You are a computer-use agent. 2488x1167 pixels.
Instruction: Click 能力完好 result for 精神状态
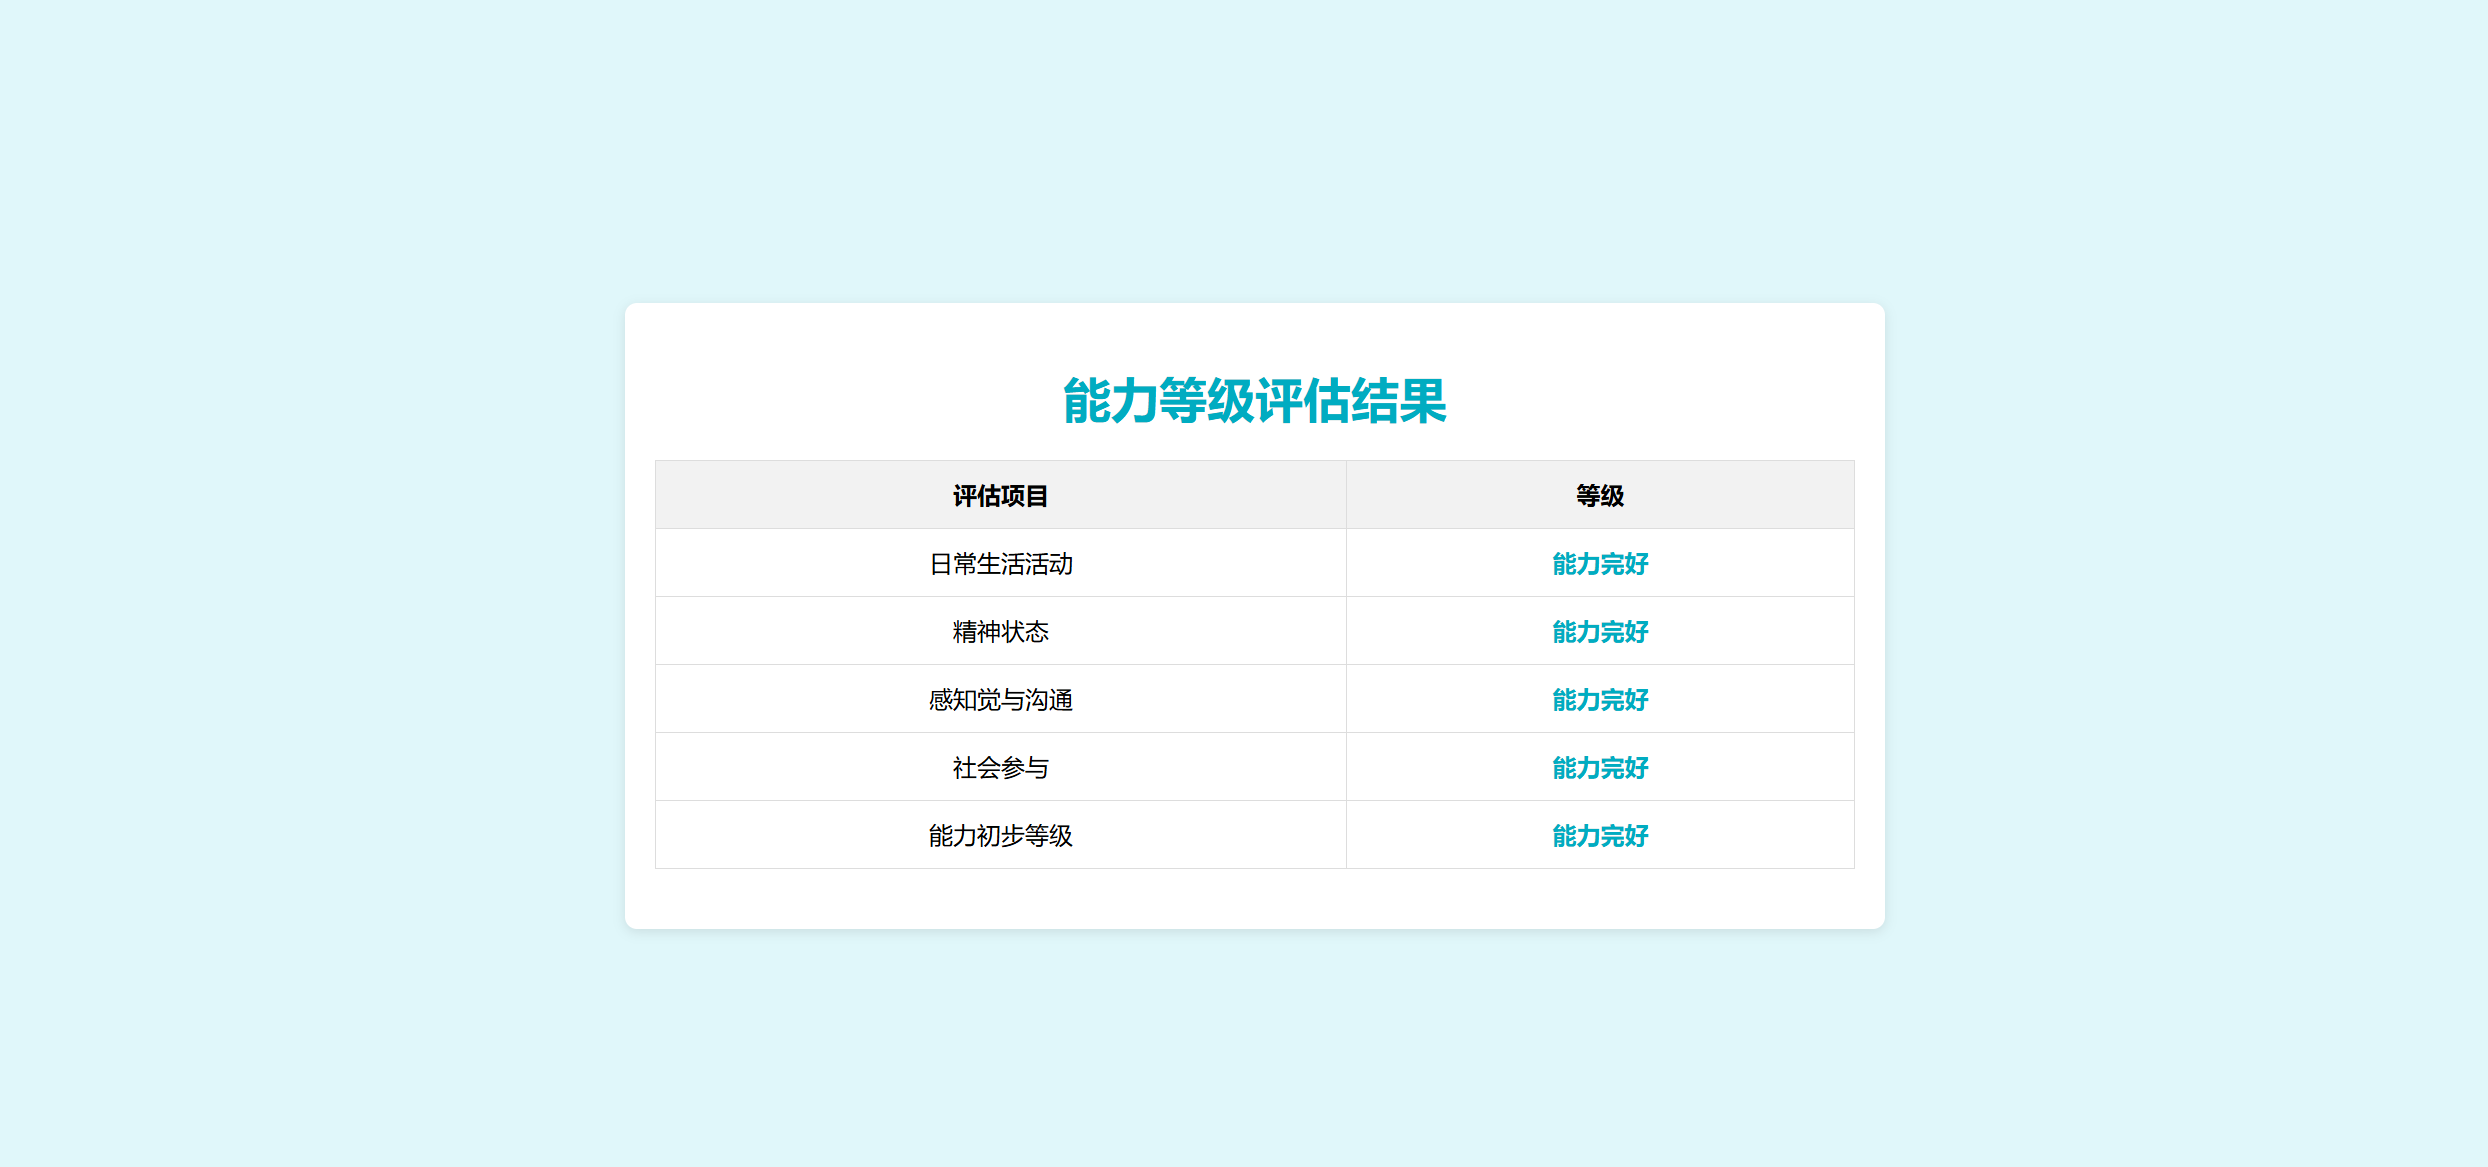coord(1599,632)
